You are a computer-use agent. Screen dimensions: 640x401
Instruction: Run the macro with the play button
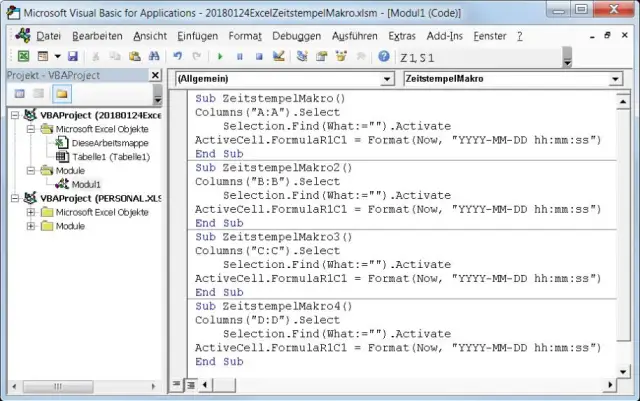220,57
